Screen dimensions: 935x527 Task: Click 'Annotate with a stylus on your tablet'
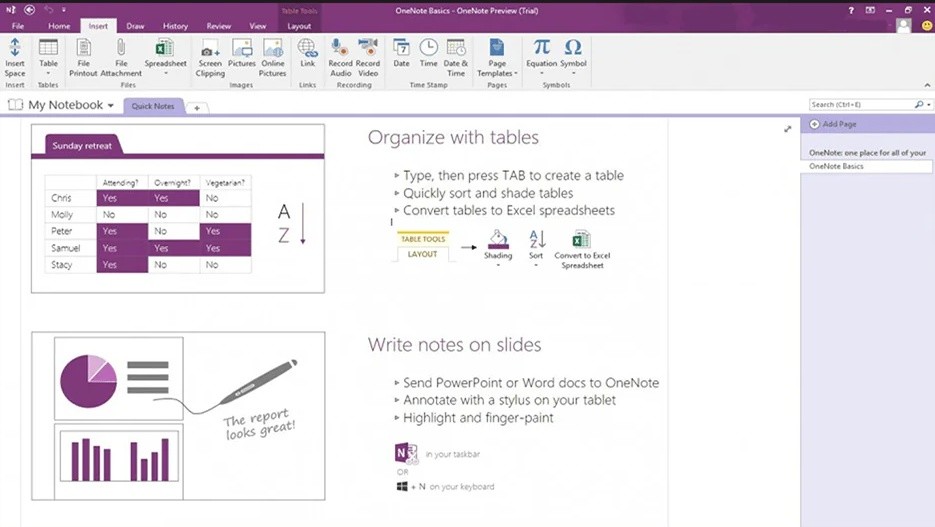coord(509,400)
